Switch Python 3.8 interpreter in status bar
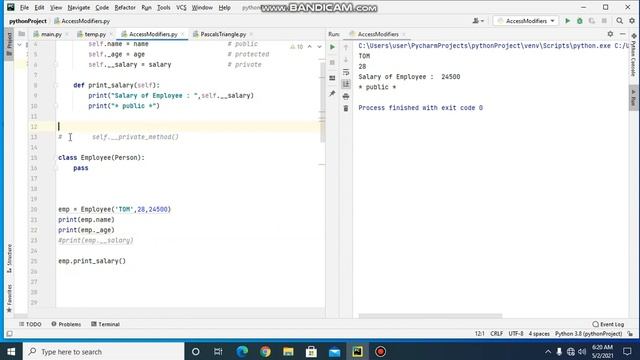Viewport: 640px width, 360px height. [588, 334]
